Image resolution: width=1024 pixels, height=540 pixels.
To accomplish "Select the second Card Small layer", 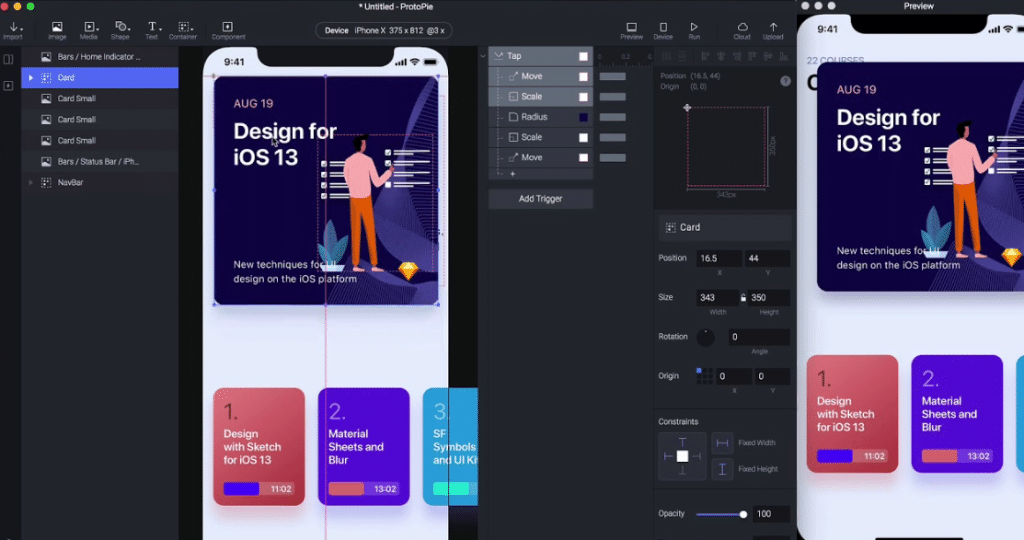I will [100, 119].
